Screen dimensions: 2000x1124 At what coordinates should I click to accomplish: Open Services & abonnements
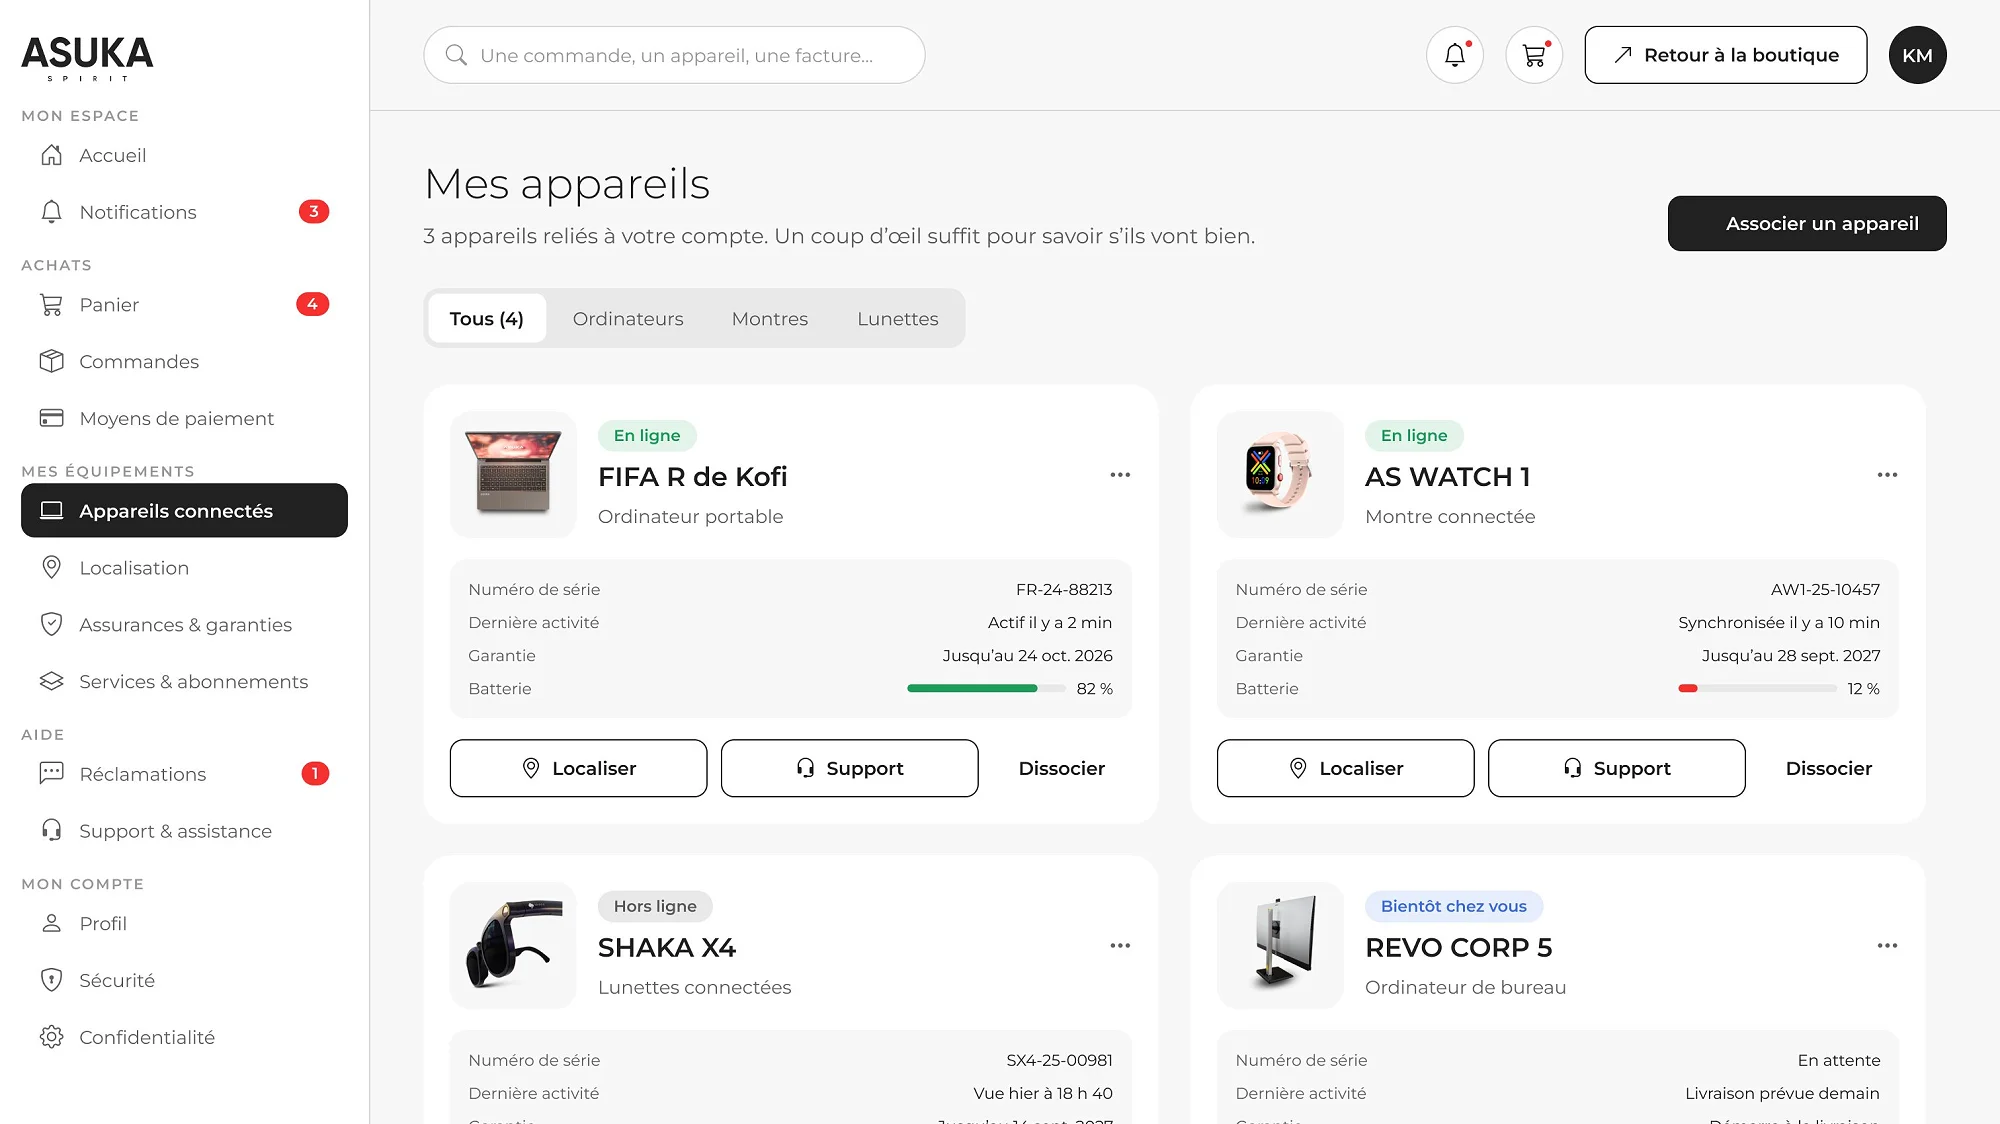[184, 682]
